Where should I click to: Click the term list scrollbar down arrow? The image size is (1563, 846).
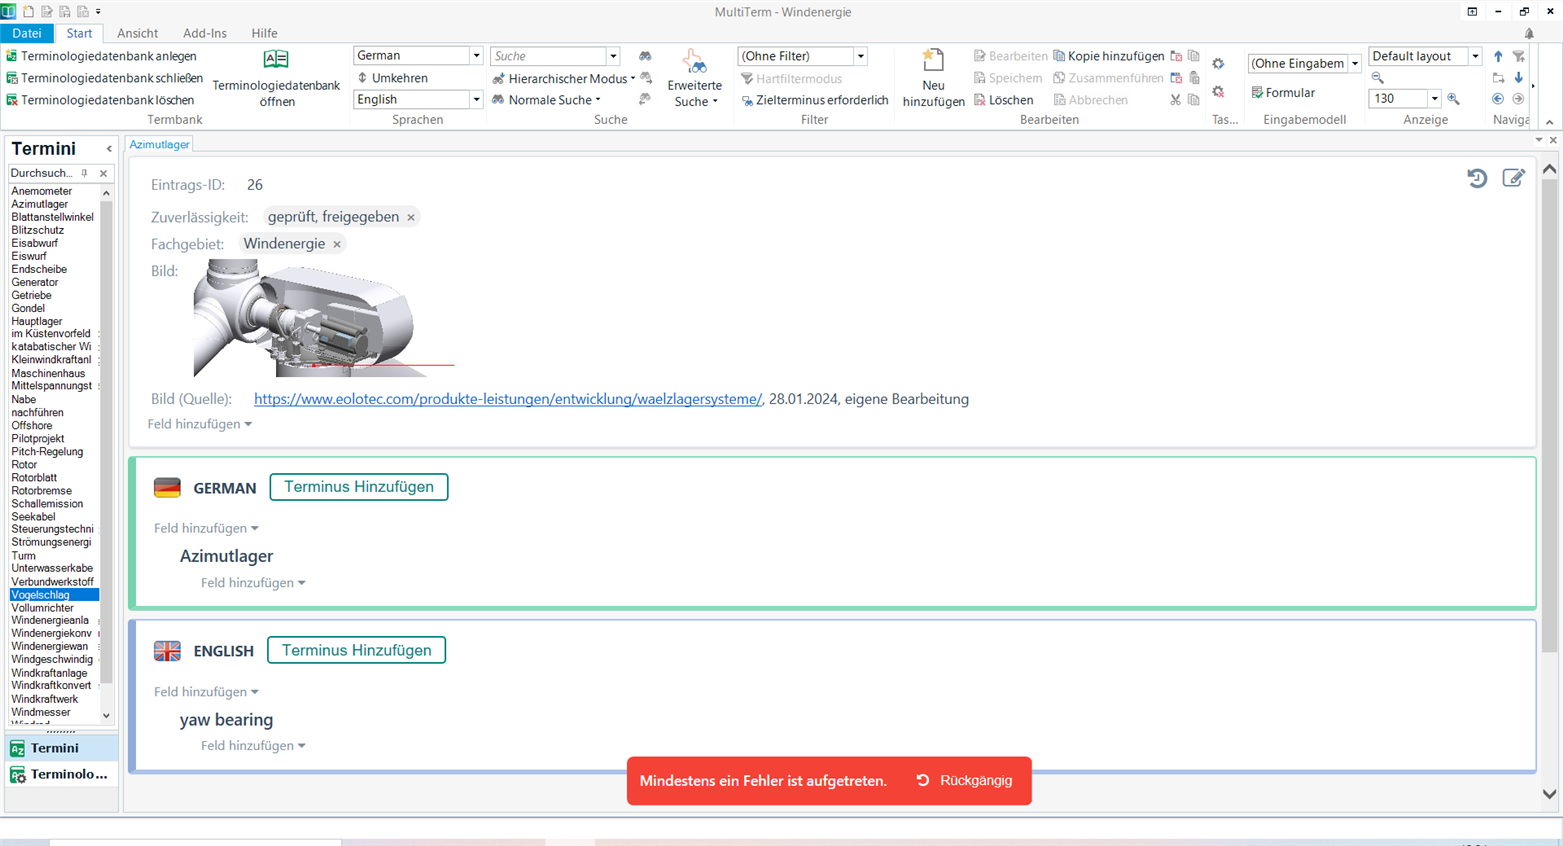[x=106, y=716]
